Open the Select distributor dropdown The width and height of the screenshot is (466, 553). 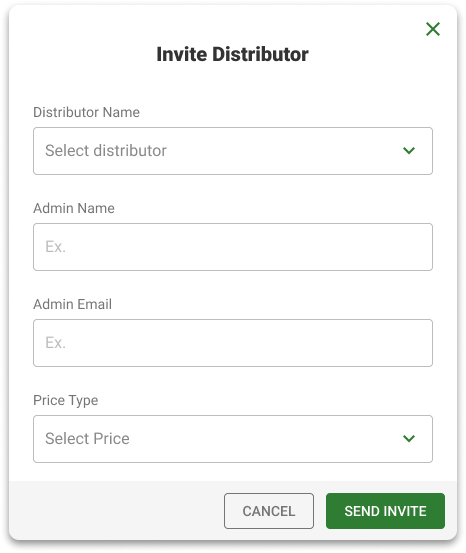coord(233,151)
